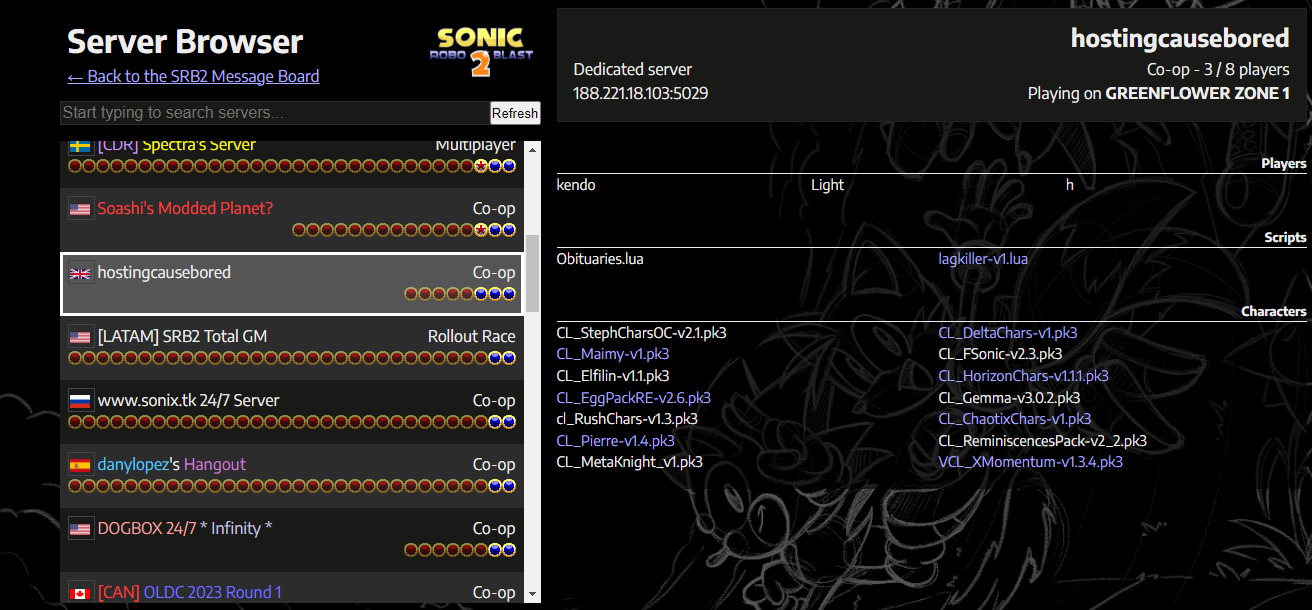Open the CL_Pierre-v1.4.pk3 link
Viewport: 1312px width, 610px height.
[615, 441]
